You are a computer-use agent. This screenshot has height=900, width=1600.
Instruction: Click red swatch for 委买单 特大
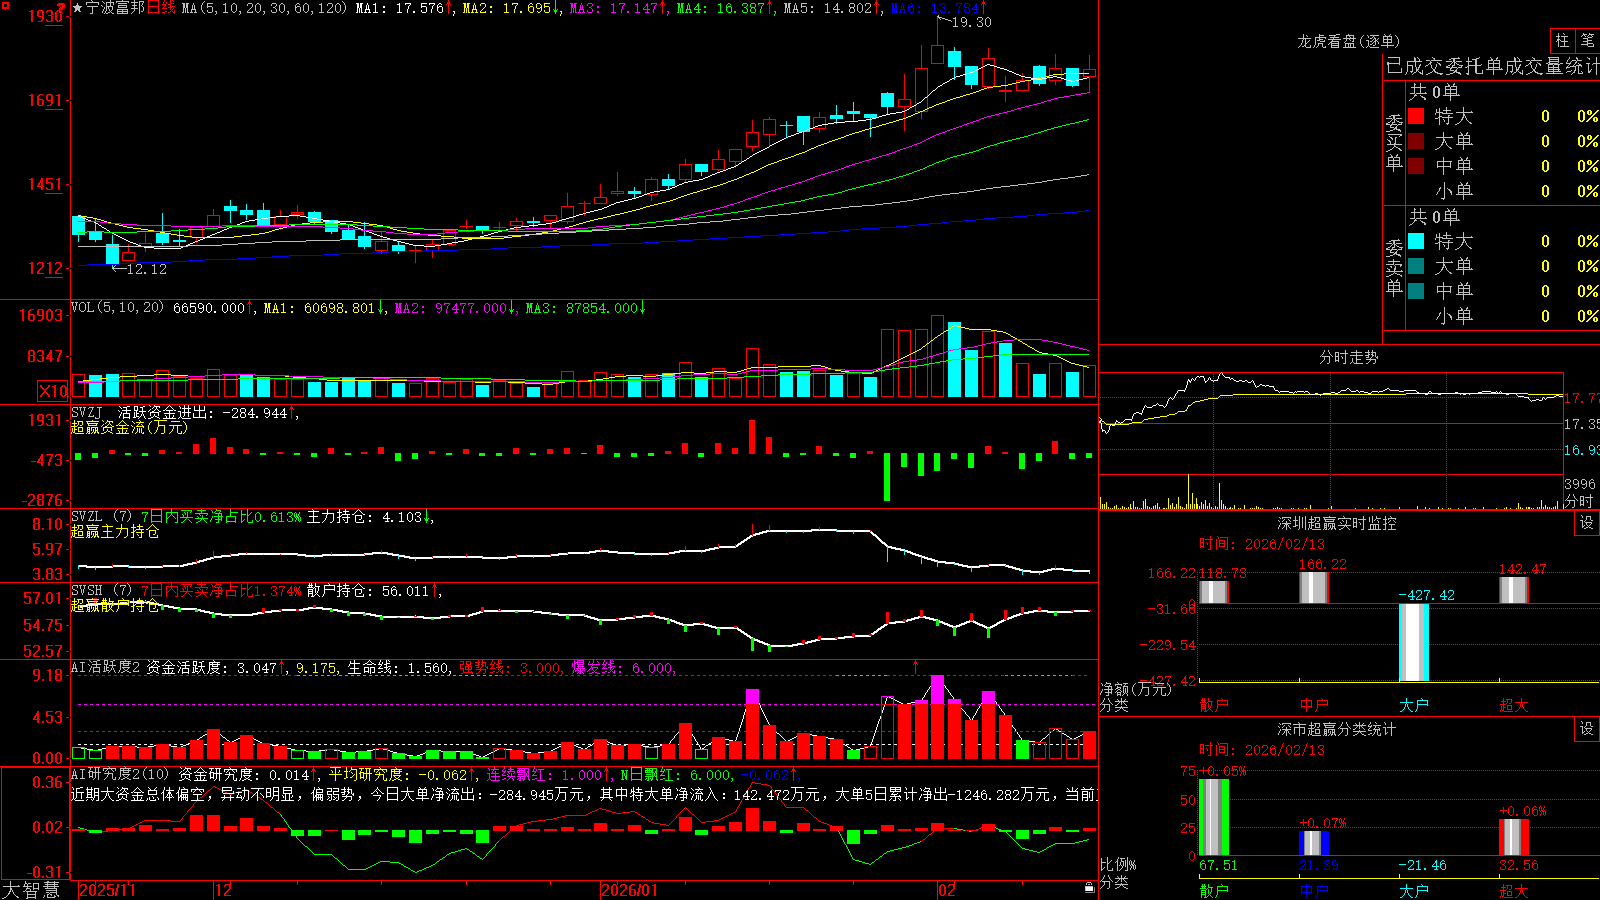(x=1416, y=116)
